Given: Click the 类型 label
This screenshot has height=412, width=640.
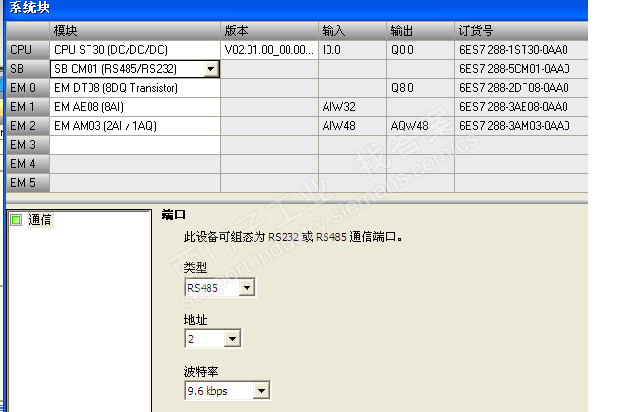Looking at the screenshot, I should 195,267.
